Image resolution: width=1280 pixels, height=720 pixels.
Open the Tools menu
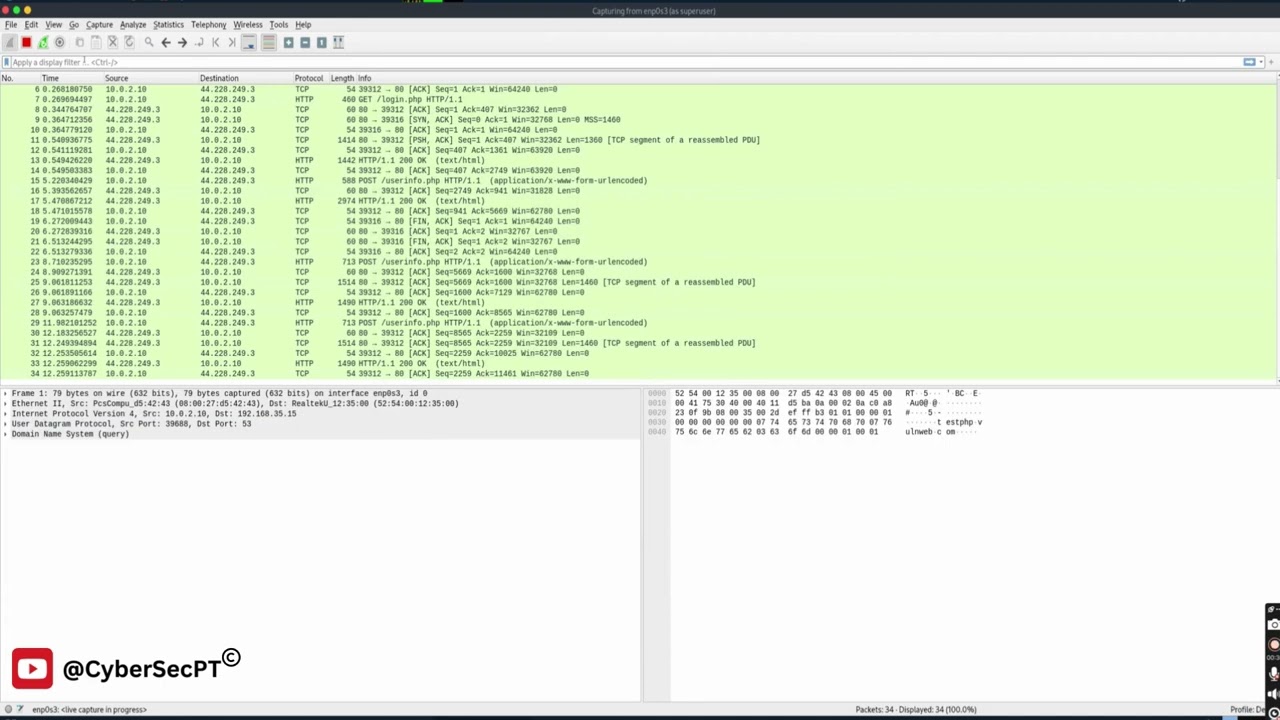(278, 24)
